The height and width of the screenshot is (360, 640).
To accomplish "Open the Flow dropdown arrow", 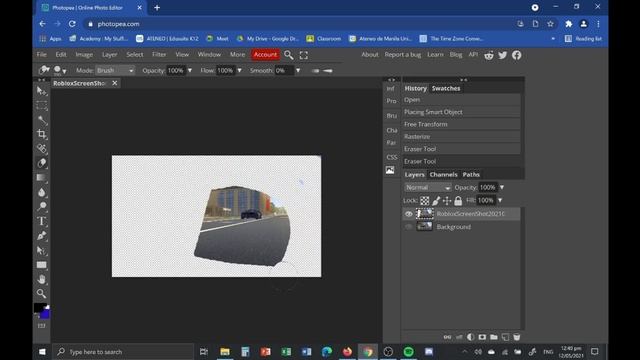I will click(240, 71).
